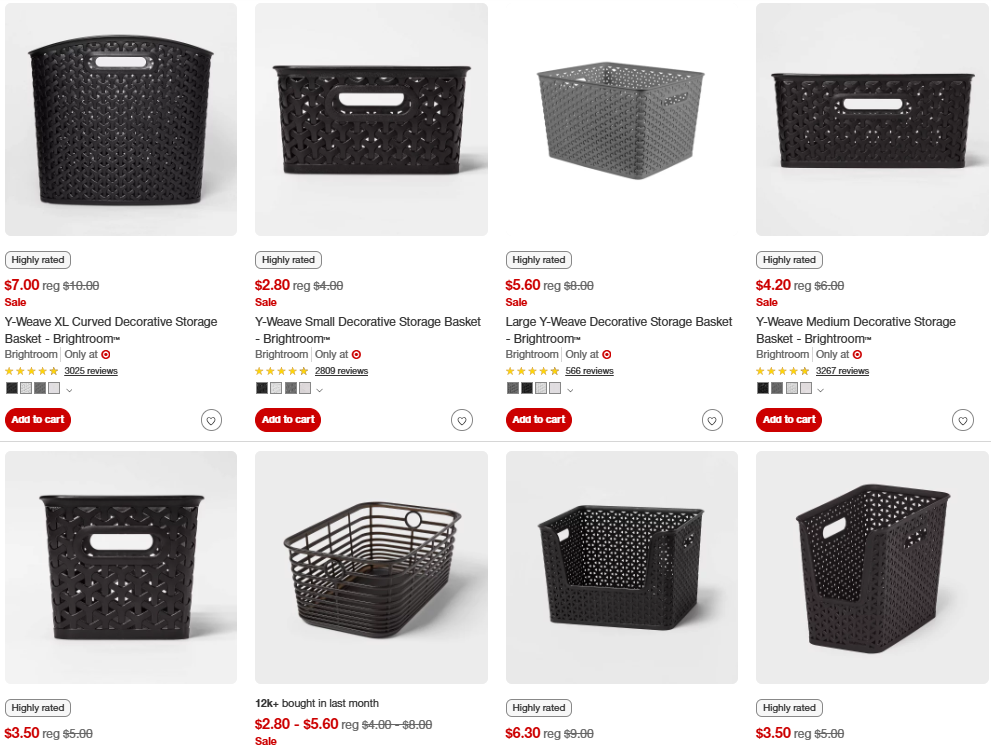
Task: View the gray Large Y-Weave basket image
Action: tap(621, 119)
